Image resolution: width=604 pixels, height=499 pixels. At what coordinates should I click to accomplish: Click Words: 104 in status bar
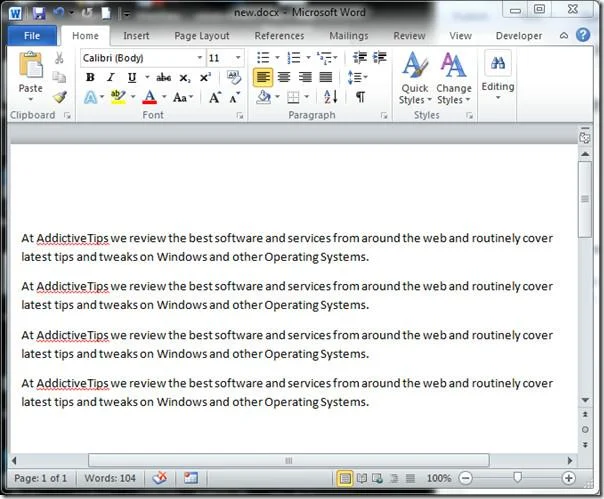click(x=110, y=478)
